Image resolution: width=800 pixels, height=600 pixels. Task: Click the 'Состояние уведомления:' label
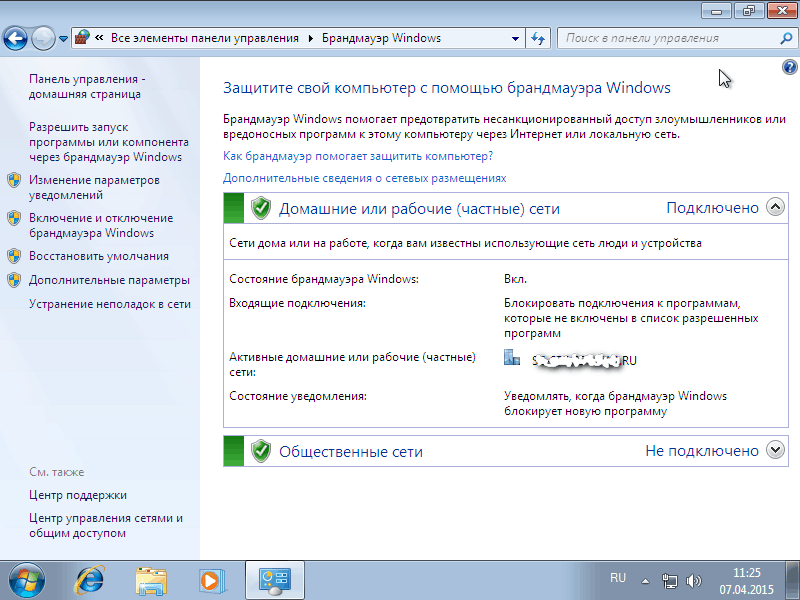point(298,396)
